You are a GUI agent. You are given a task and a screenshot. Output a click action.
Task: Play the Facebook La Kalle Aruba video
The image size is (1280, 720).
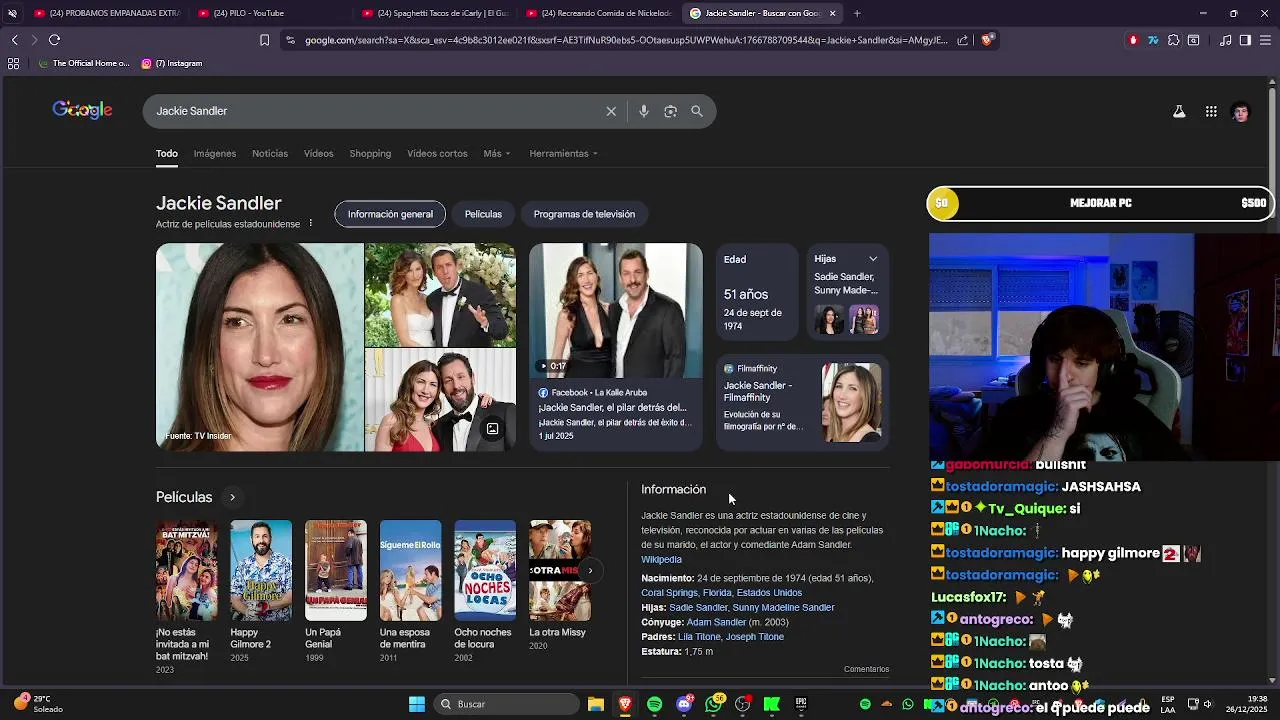click(x=616, y=310)
